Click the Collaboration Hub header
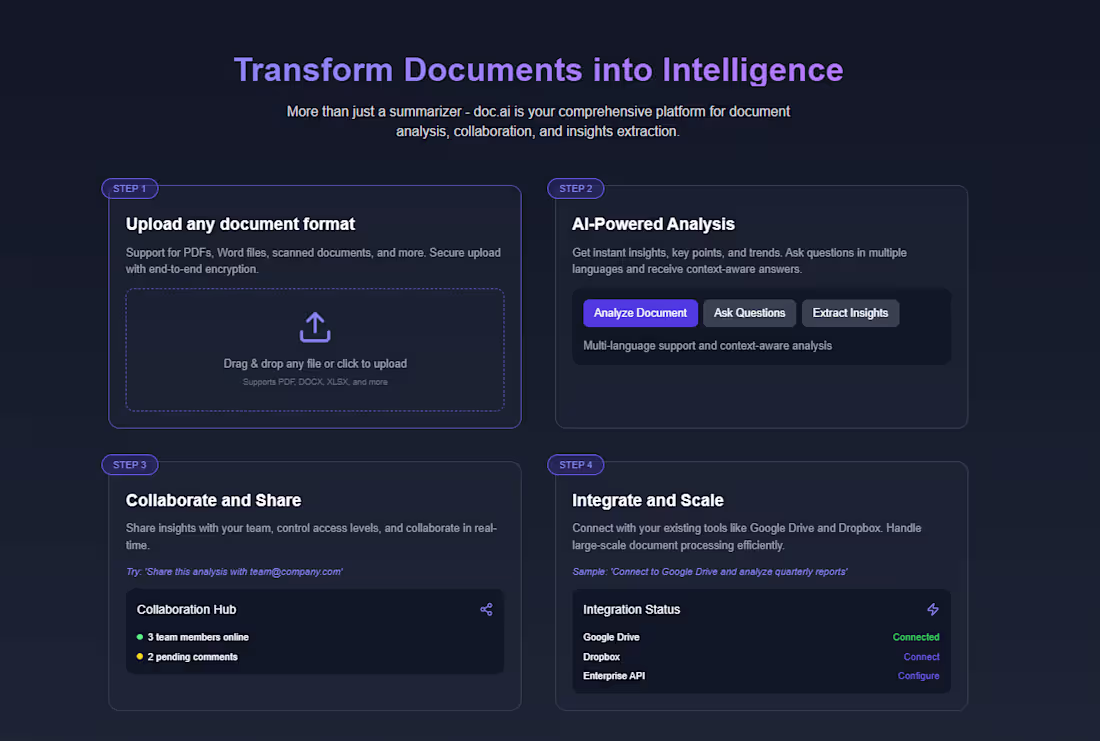Screen dimensions: 1100x741 coord(187,609)
